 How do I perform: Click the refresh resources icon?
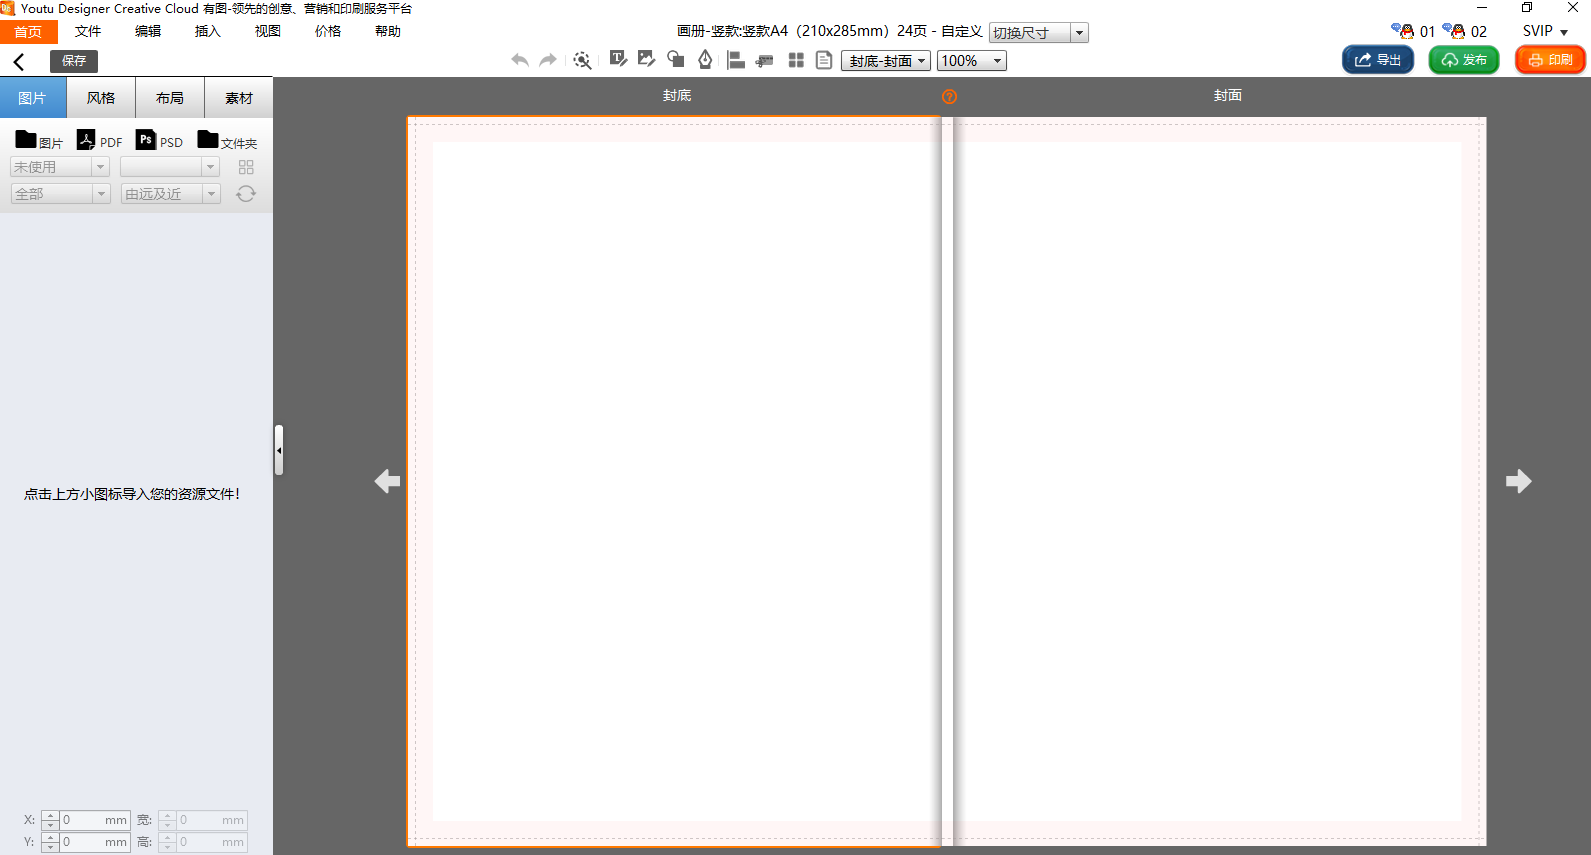coord(246,194)
